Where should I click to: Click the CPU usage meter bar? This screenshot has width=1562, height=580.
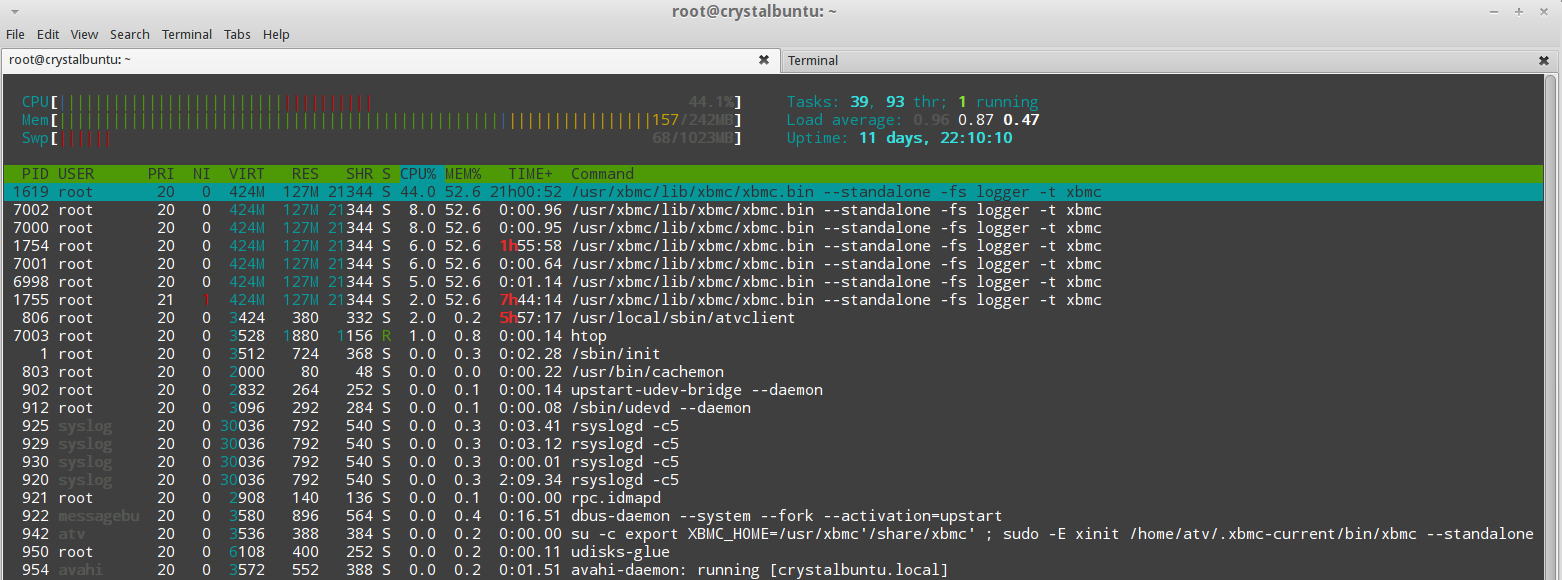pos(382,102)
